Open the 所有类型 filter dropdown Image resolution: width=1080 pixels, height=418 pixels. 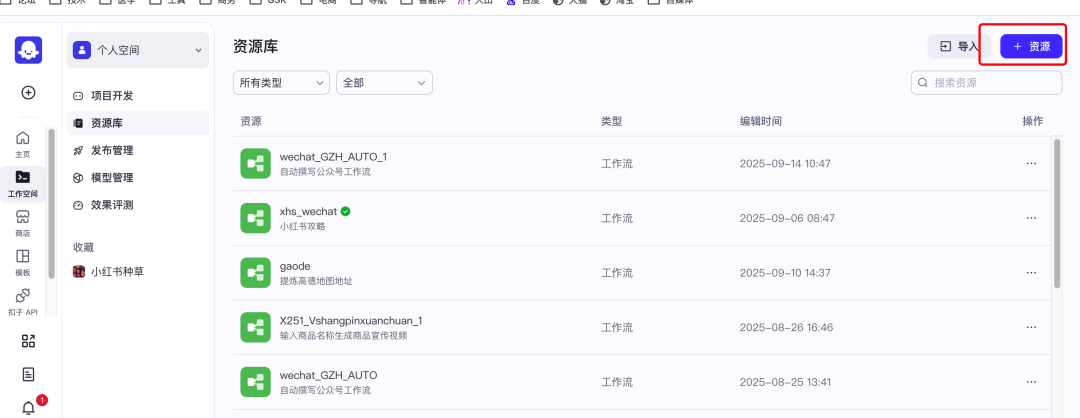pos(281,83)
